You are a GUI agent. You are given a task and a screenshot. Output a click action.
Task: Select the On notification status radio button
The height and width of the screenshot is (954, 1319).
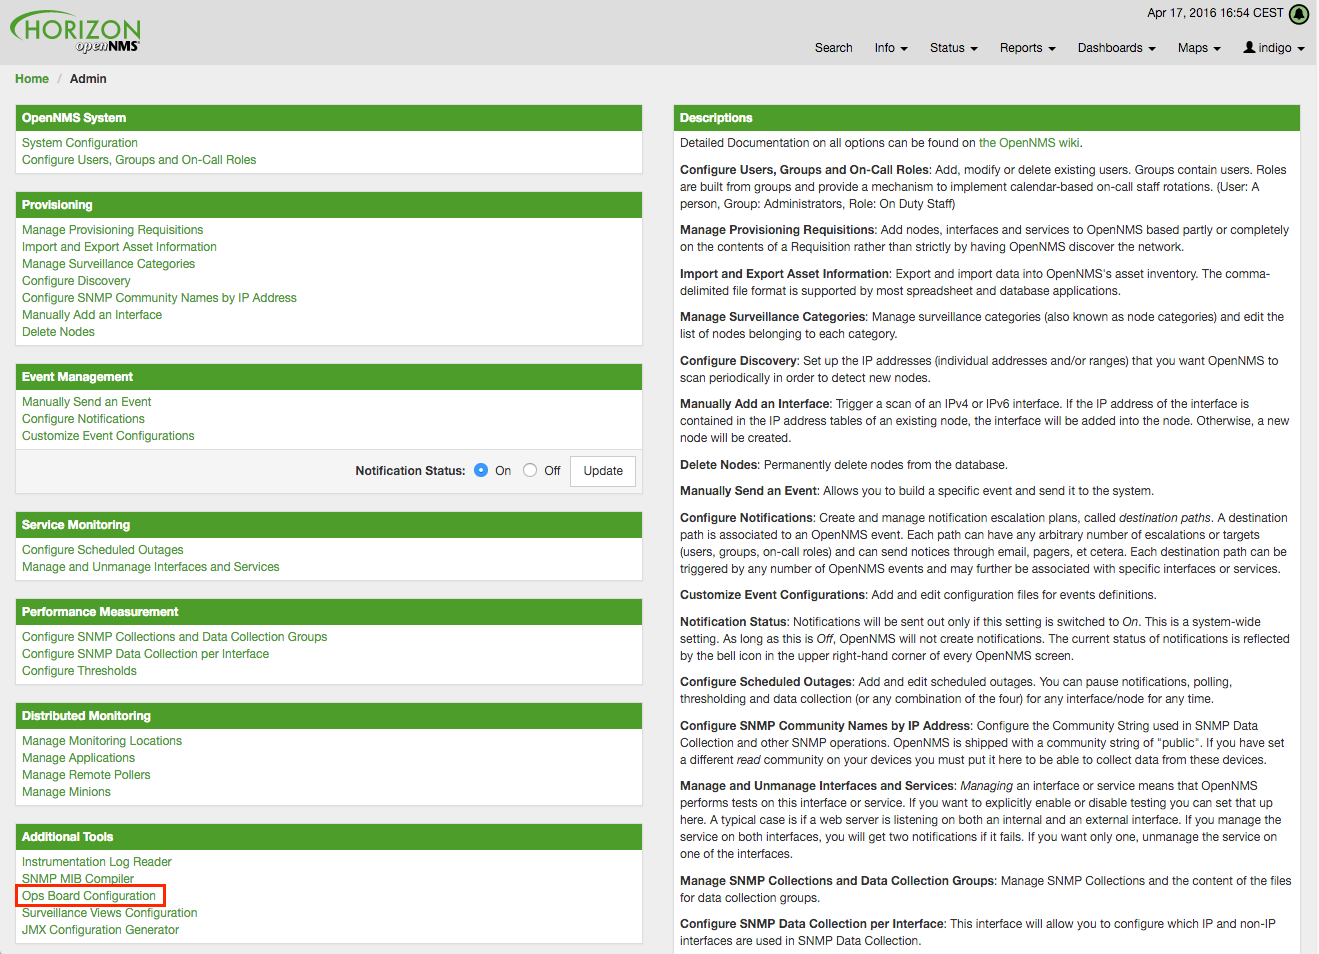pos(480,470)
